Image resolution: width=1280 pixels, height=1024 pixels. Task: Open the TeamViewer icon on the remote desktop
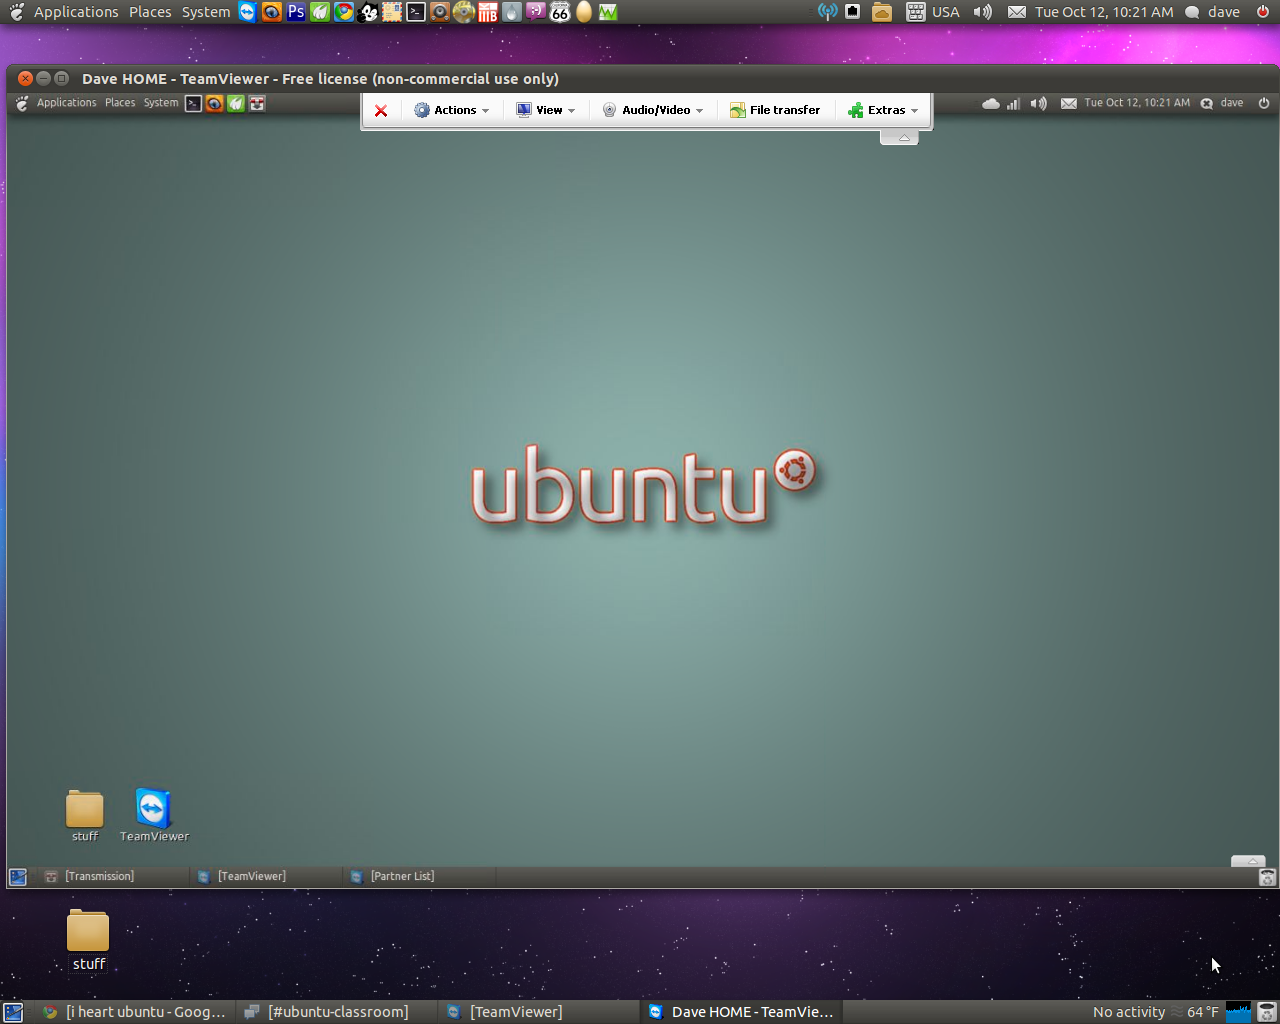click(x=154, y=815)
